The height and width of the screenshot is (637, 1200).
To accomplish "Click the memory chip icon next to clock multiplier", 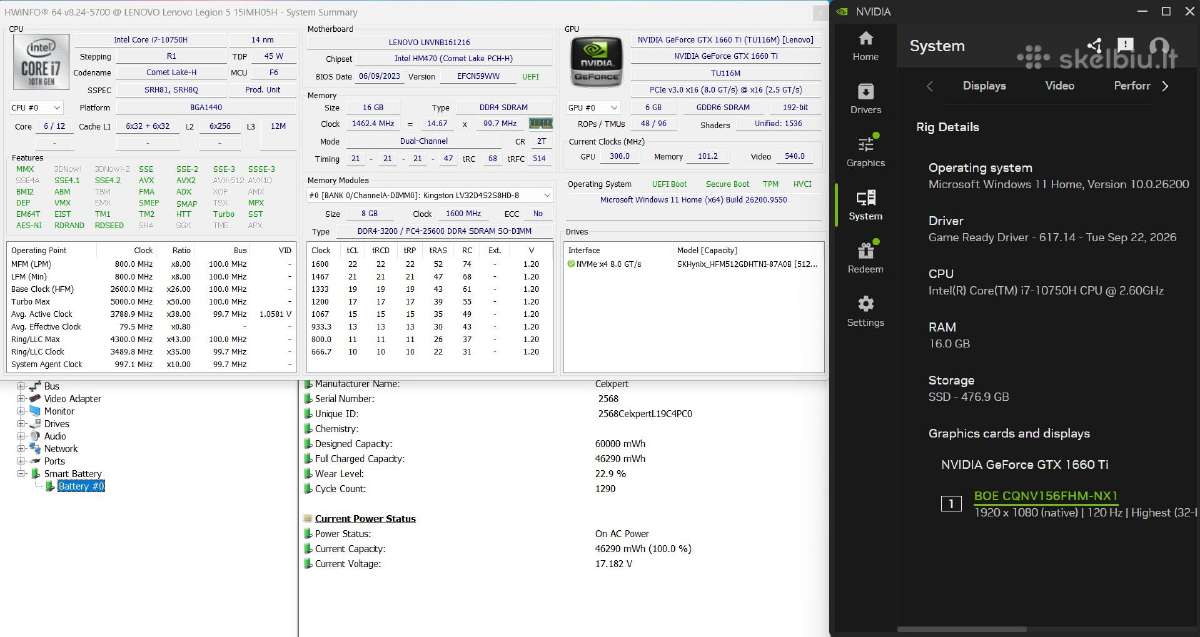I will pyautogui.click(x=540, y=123).
